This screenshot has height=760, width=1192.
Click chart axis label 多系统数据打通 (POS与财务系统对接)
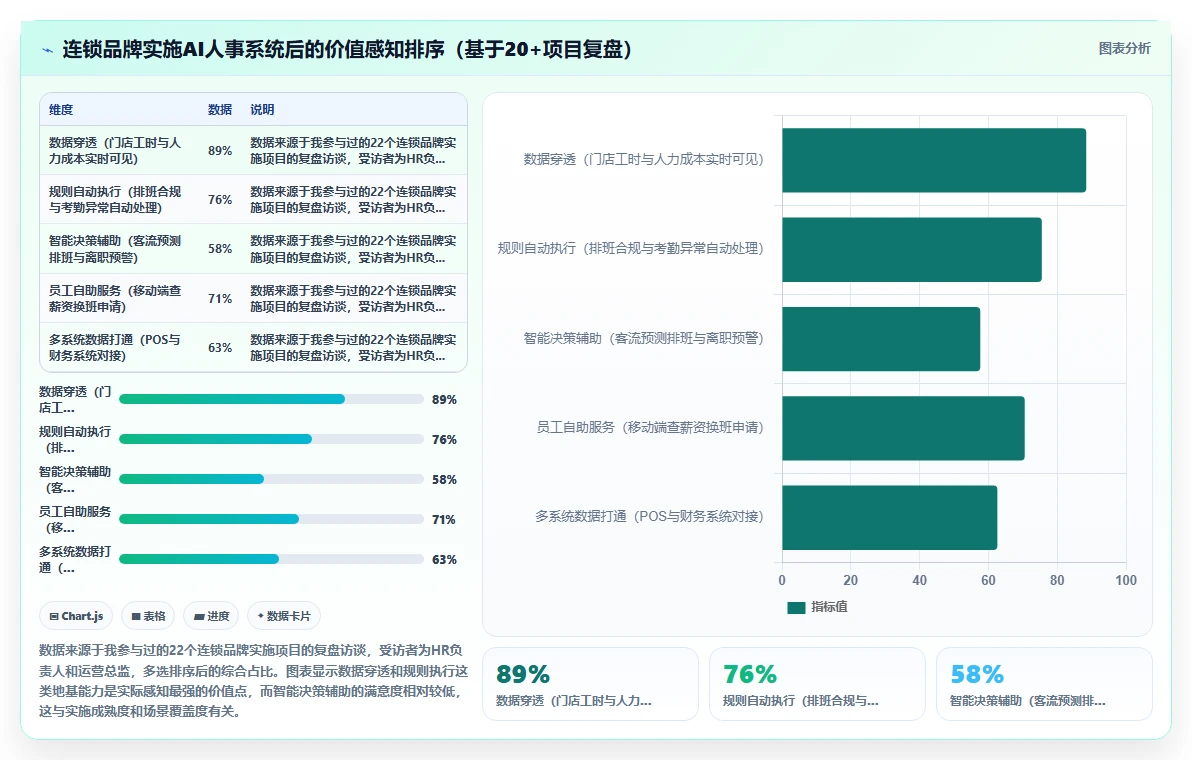(649, 517)
